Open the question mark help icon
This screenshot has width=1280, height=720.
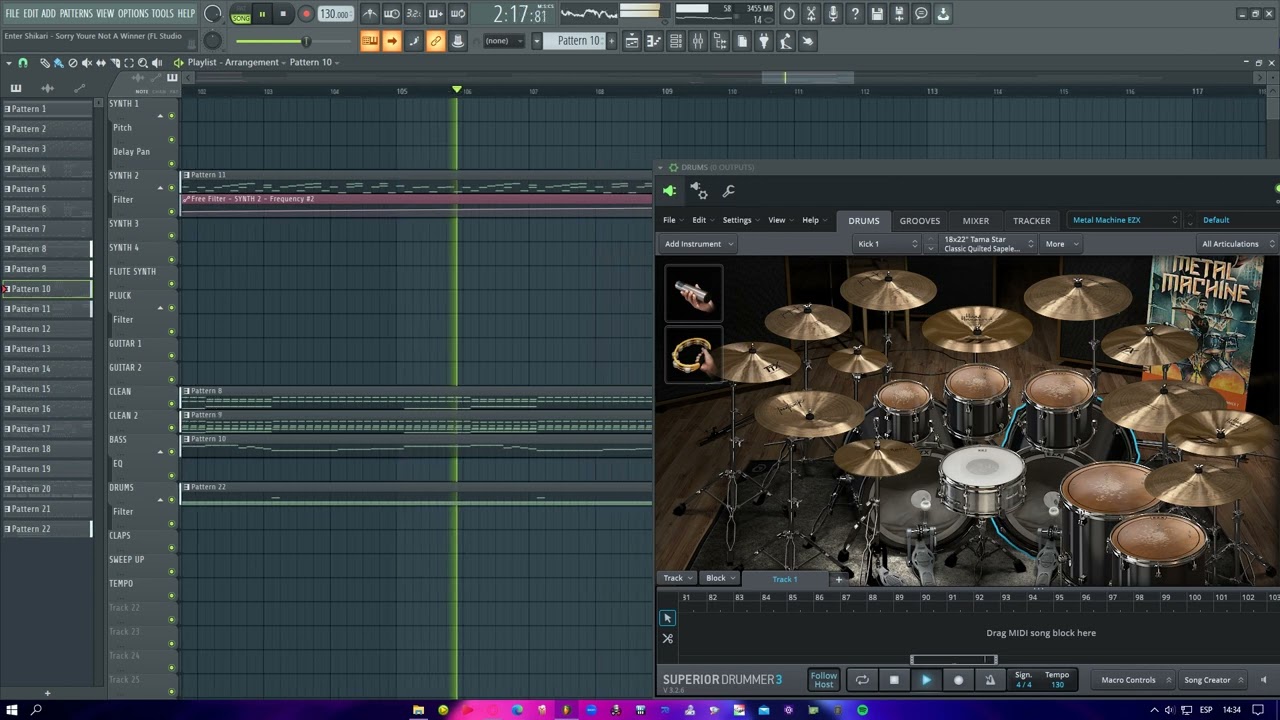pos(855,14)
